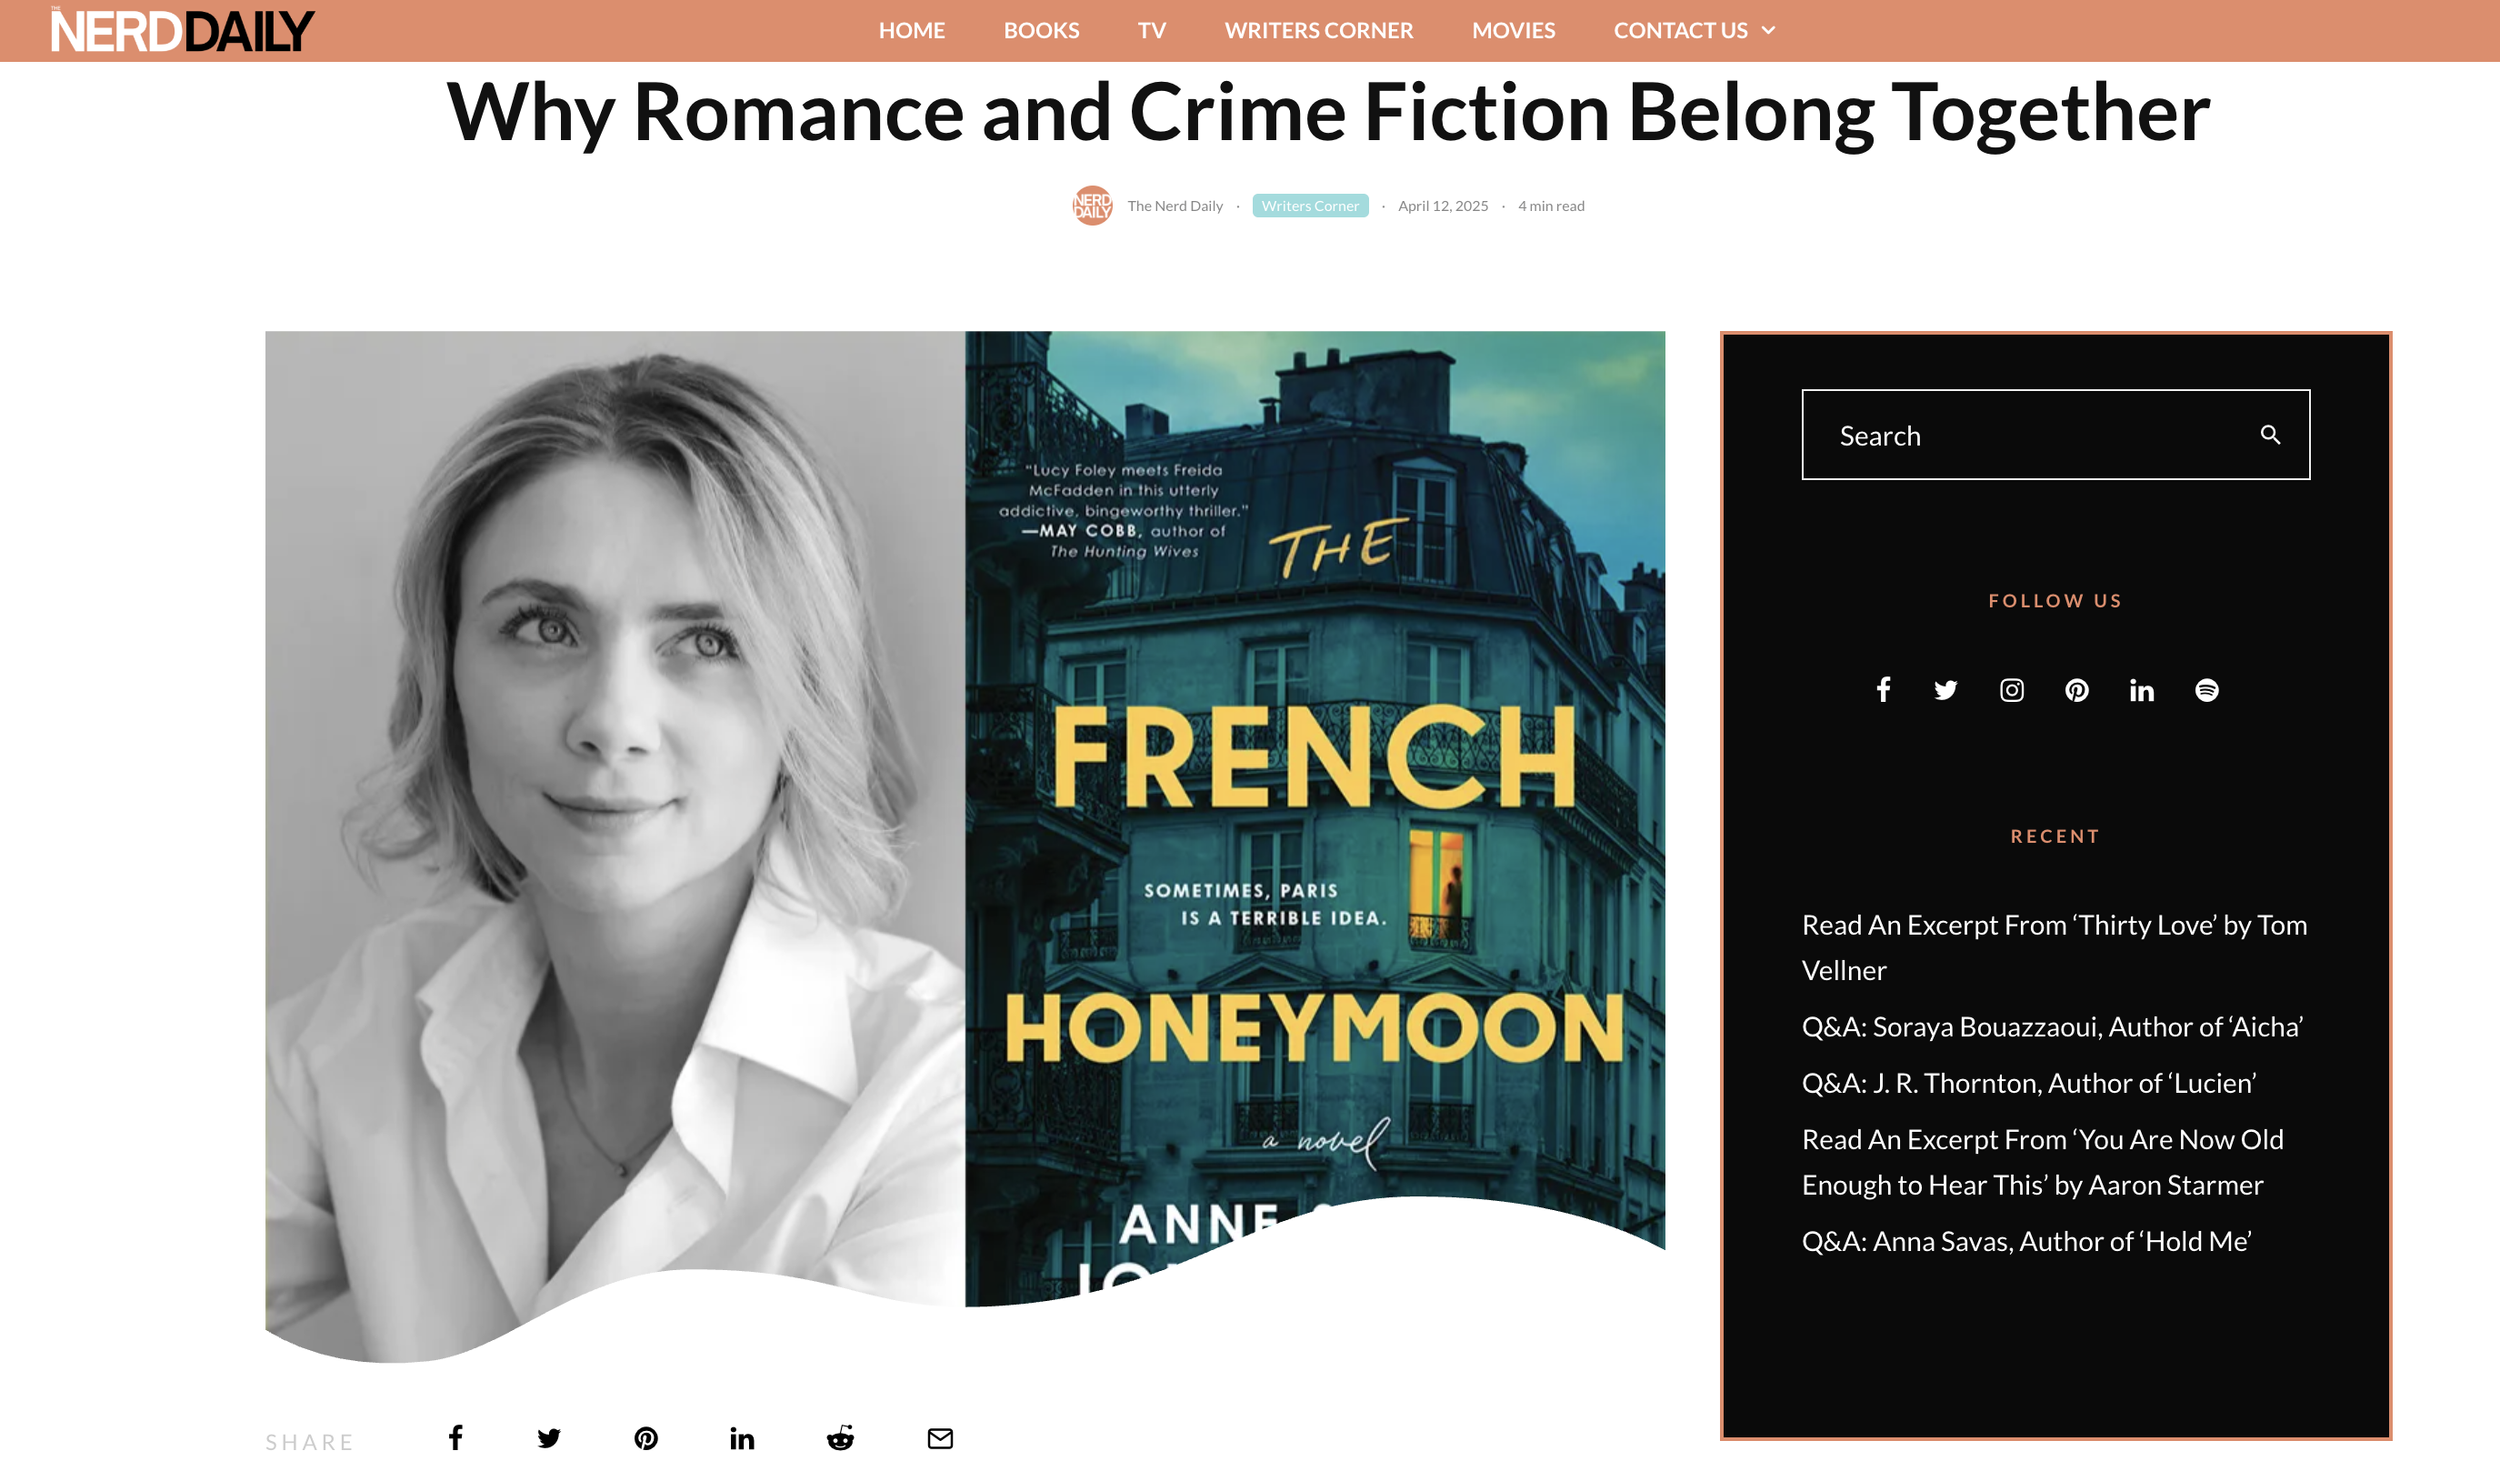Open Spotify in Follow Us section
This screenshot has width=2500, height=1482.
click(x=2206, y=690)
